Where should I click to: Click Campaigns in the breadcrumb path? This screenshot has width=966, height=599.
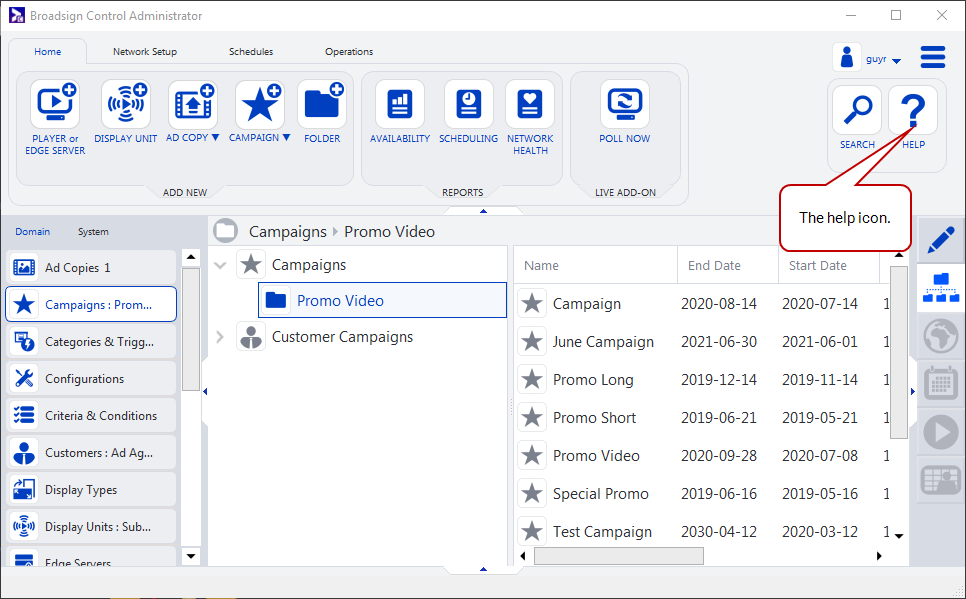(x=288, y=232)
